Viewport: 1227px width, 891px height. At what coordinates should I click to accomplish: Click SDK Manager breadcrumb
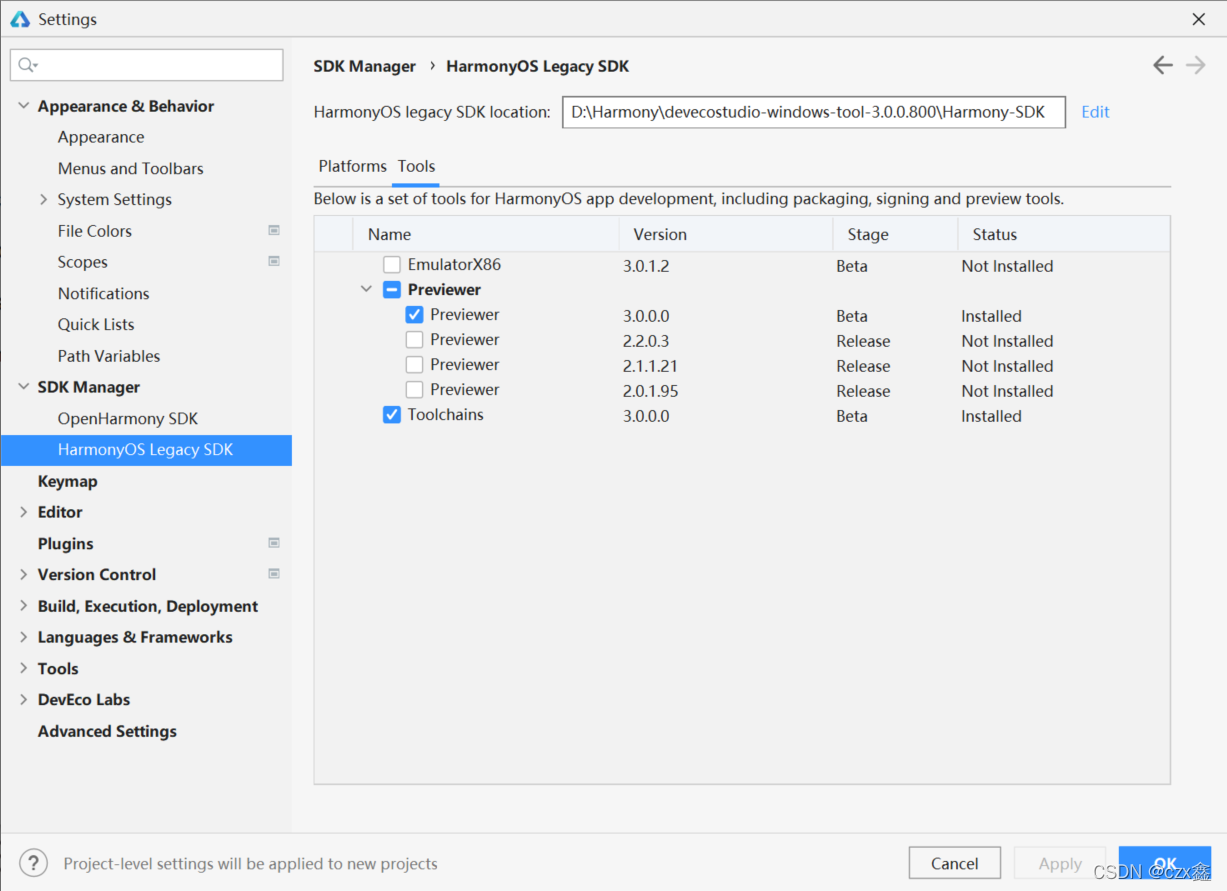click(364, 66)
